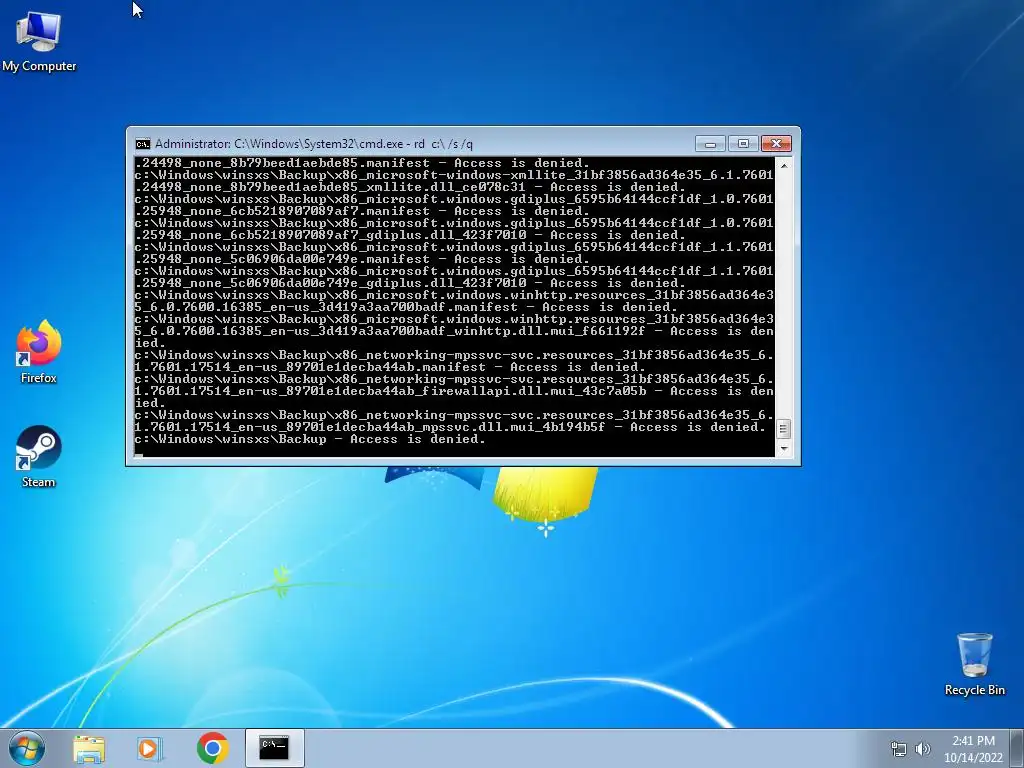
Task: Open the My Computer desktop icon
Action: click(x=39, y=40)
